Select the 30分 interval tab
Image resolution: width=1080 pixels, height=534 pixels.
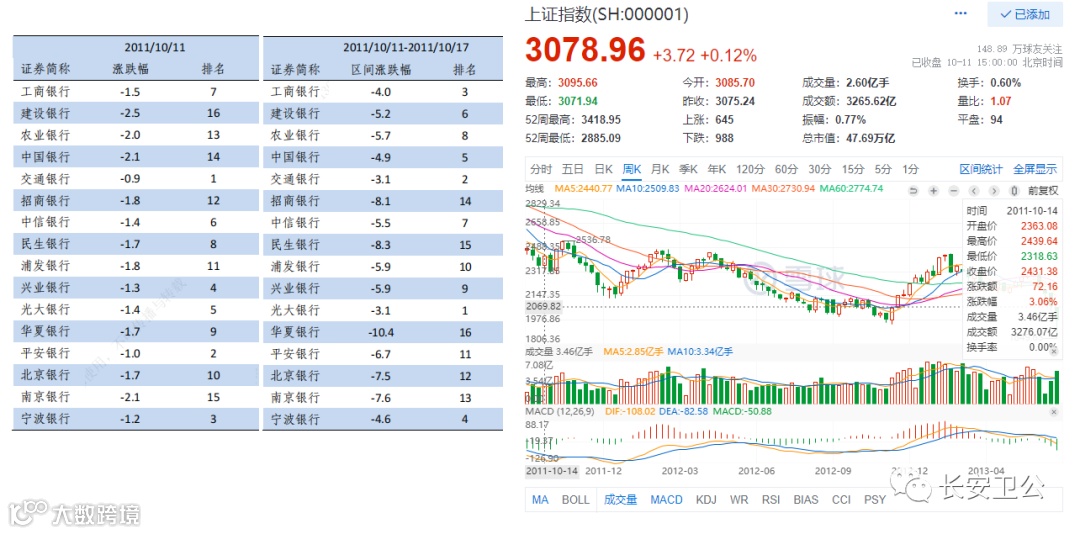[820, 169]
